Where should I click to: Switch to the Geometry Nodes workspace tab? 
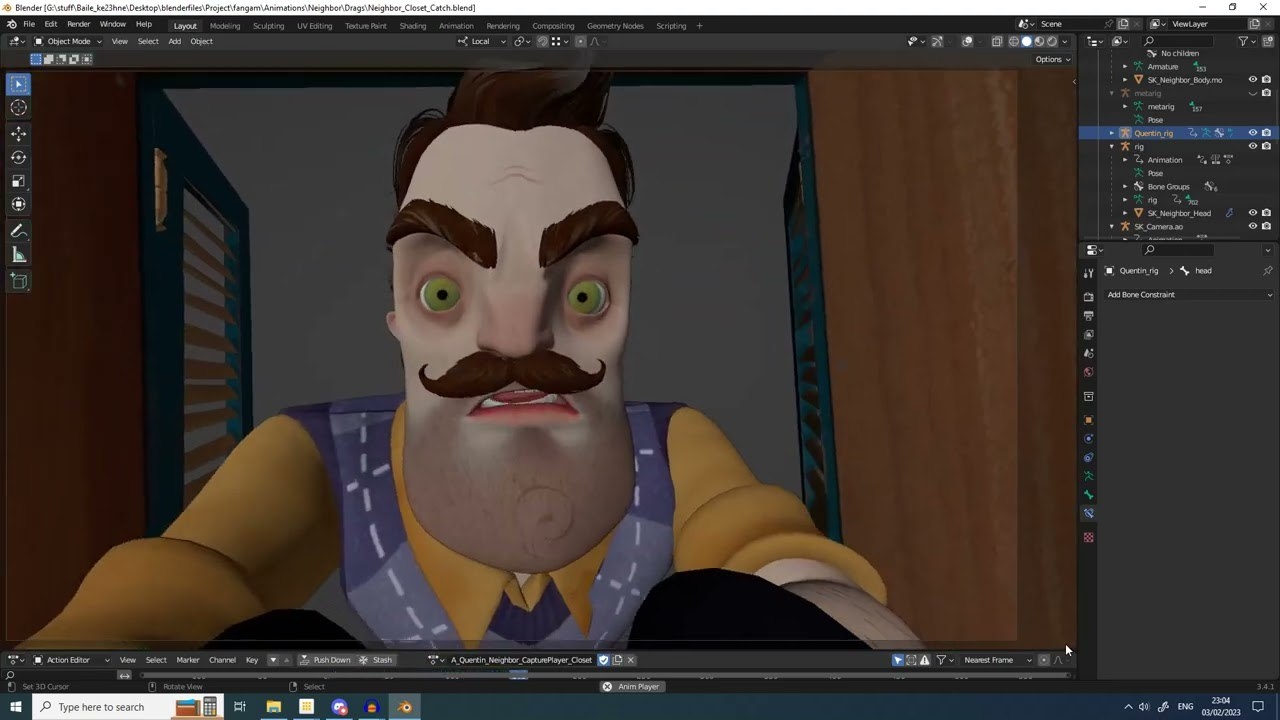(615, 26)
